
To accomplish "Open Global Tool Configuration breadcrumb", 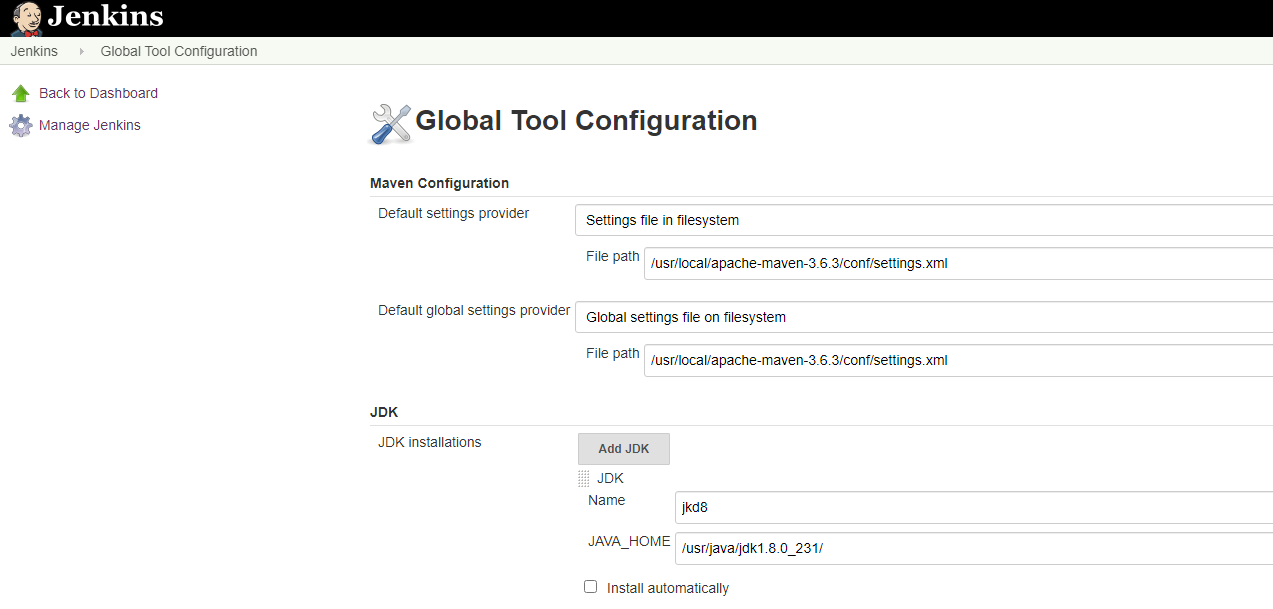I will [179, 51].
